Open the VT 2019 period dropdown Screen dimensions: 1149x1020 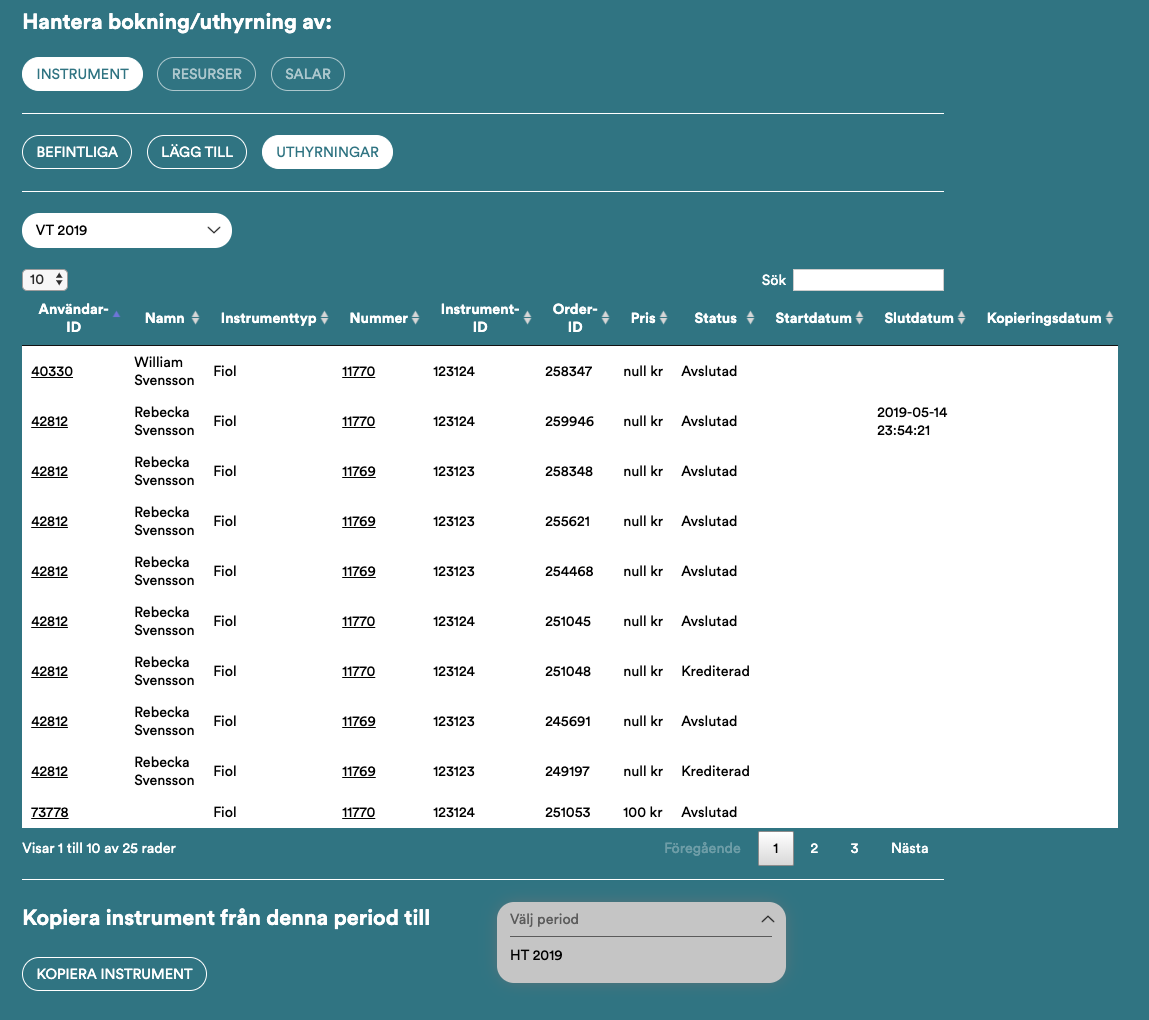[127, 230]
